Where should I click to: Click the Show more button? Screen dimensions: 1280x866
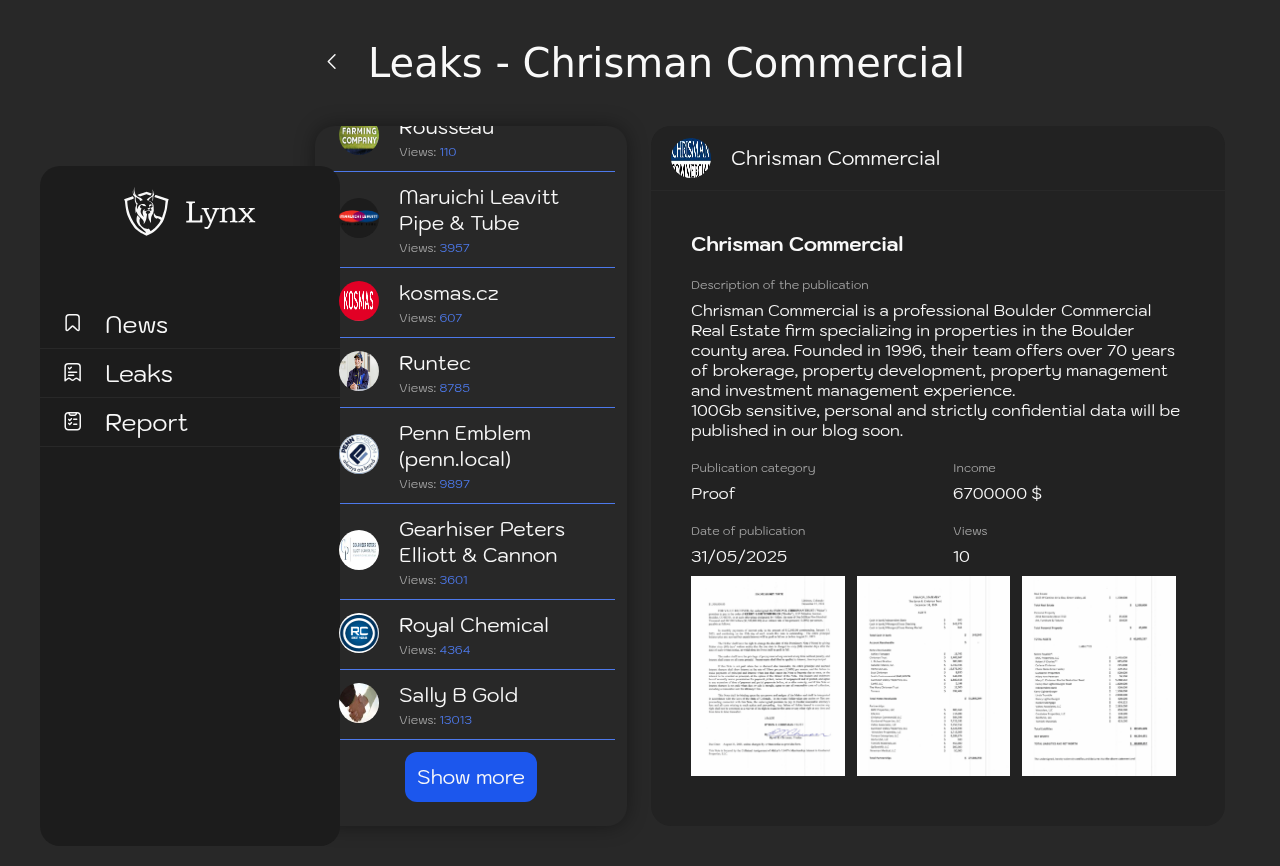[x=471, y=777]
